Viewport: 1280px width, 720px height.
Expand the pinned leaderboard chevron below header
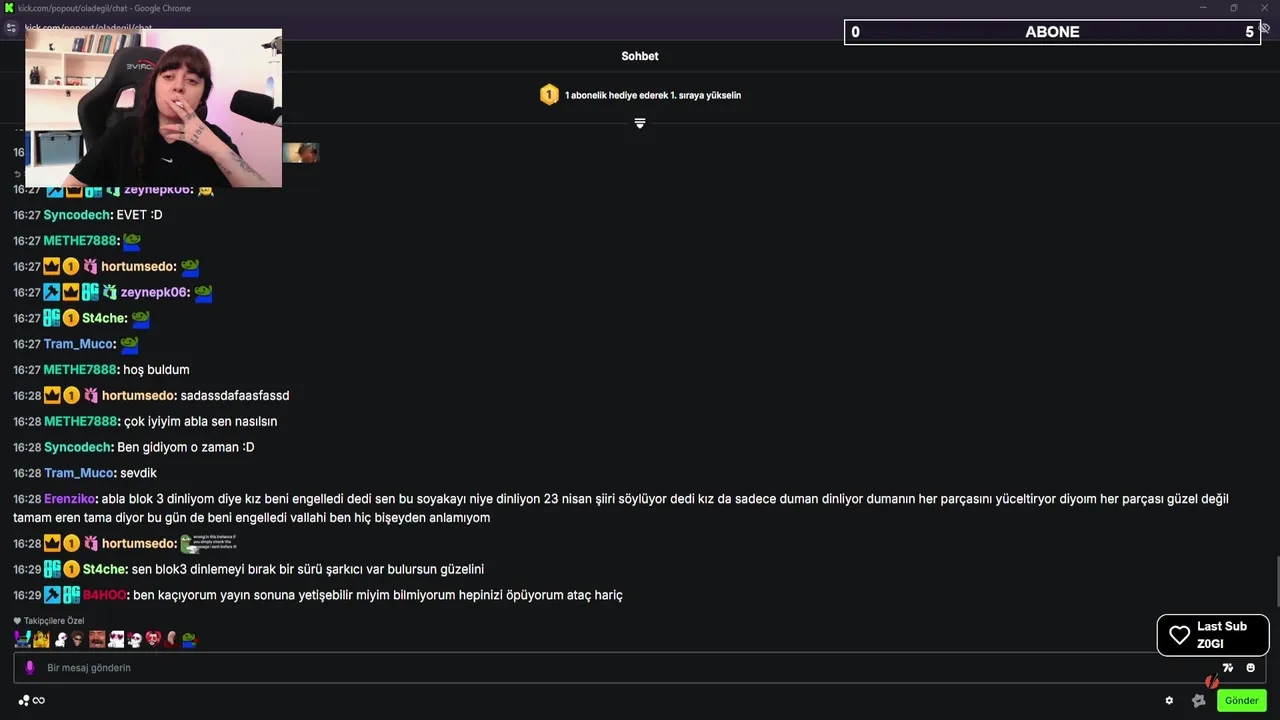(x=640, y=123)
